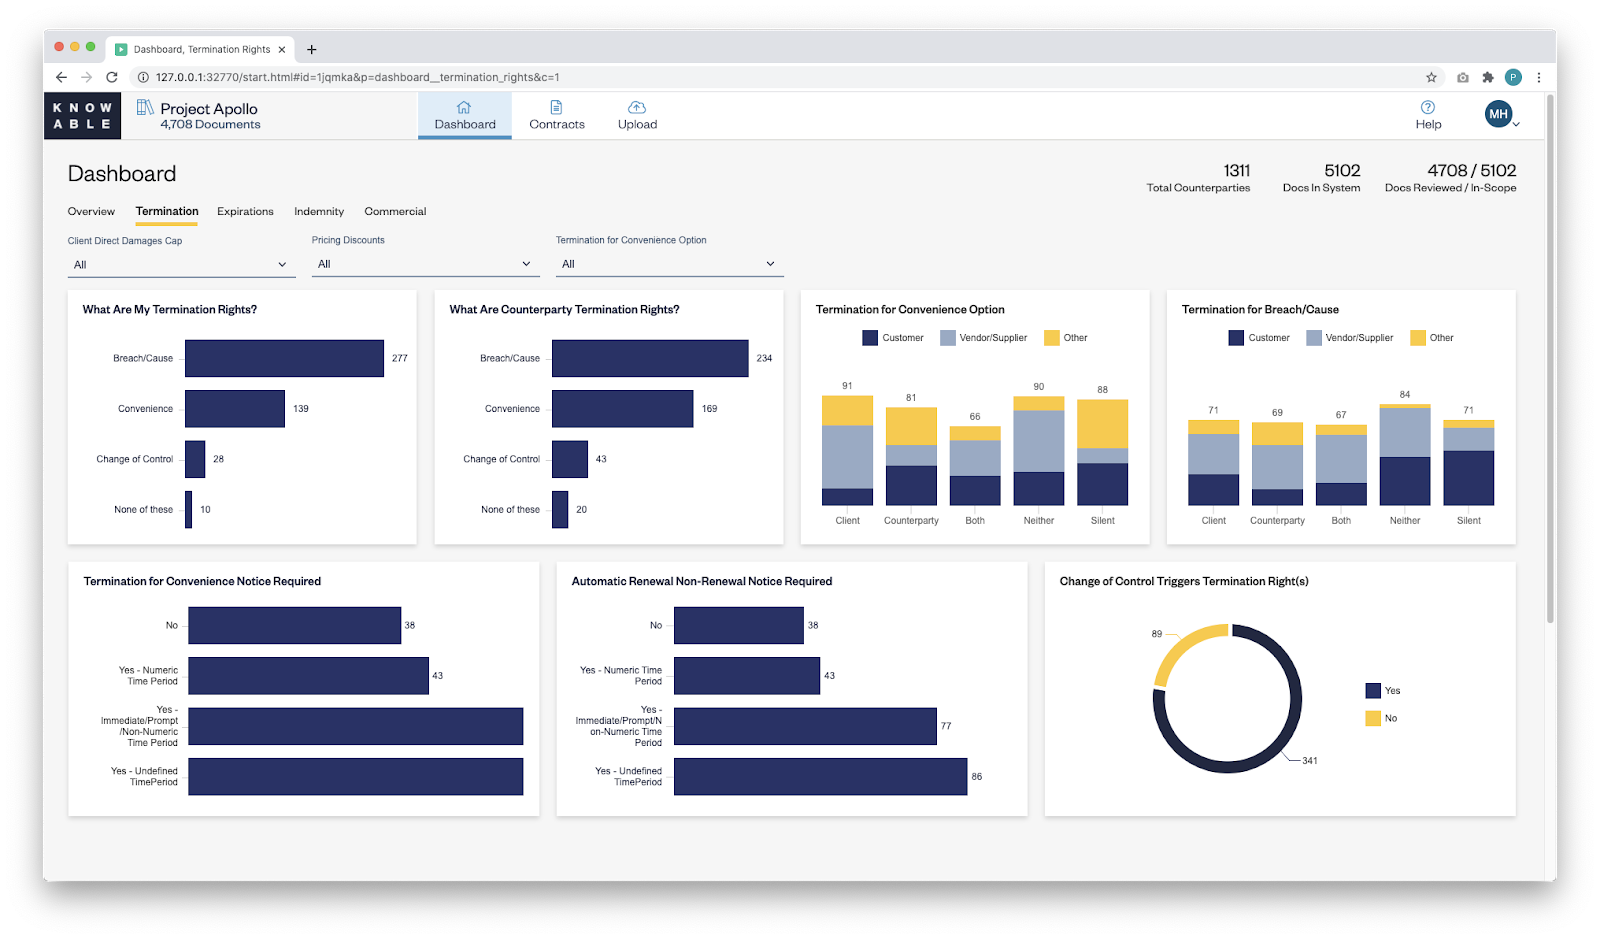Image resolution: width=1600 pixels, height=939 pixels.
Task: Click Change of Control bar in Counterparty Rights
Action: [x=570, y=459]
